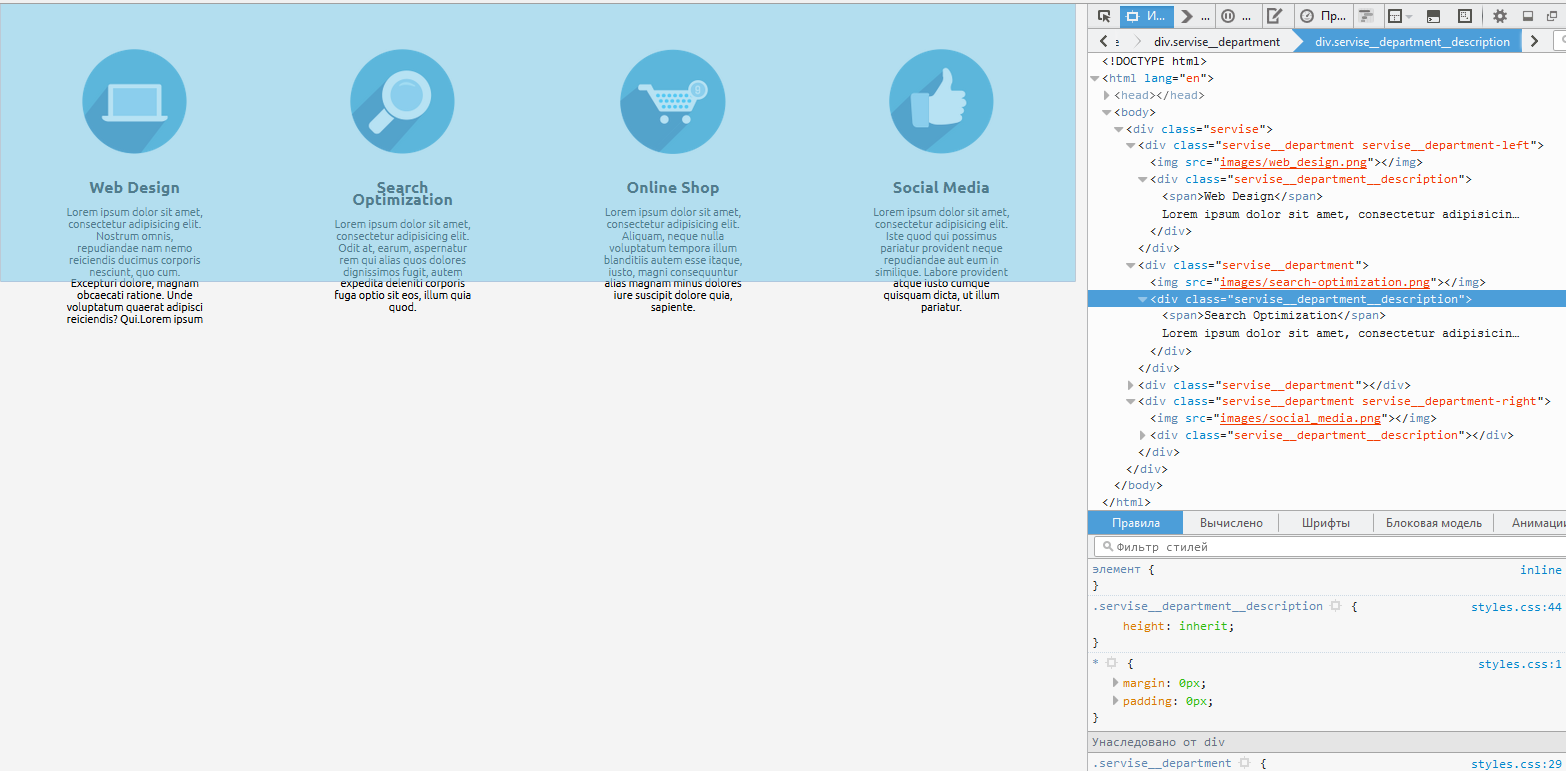Click the Social Media thumbs-up image
The image size is (1566, 771).
(x=941, y=102)
